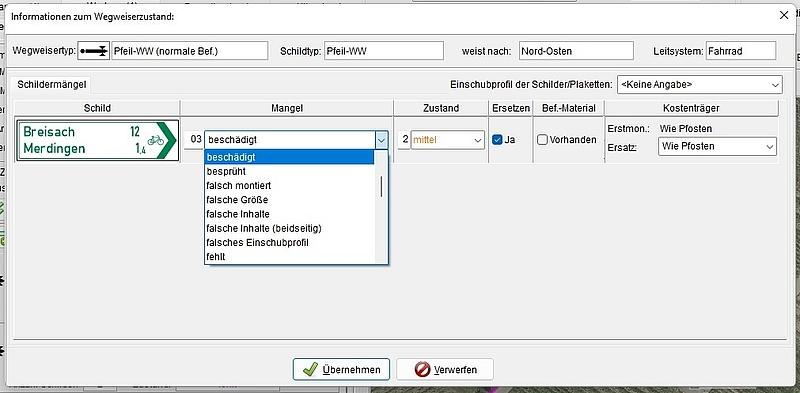Click the Mangel code 03 field
This screenshot has width=800, height=393.
194,140
